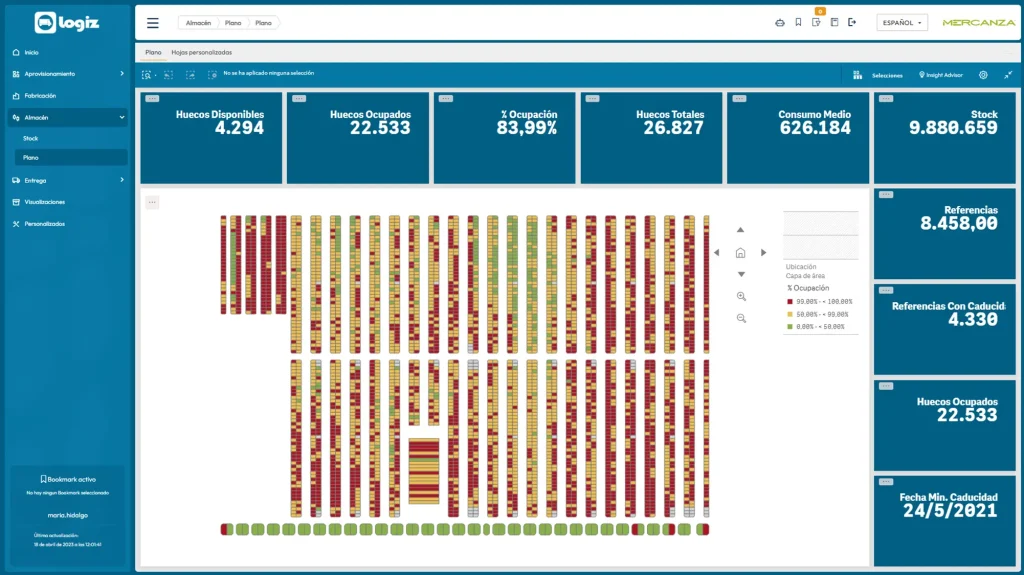
Task: Click the logout icon in the header
Action: (x=852, y=23)
